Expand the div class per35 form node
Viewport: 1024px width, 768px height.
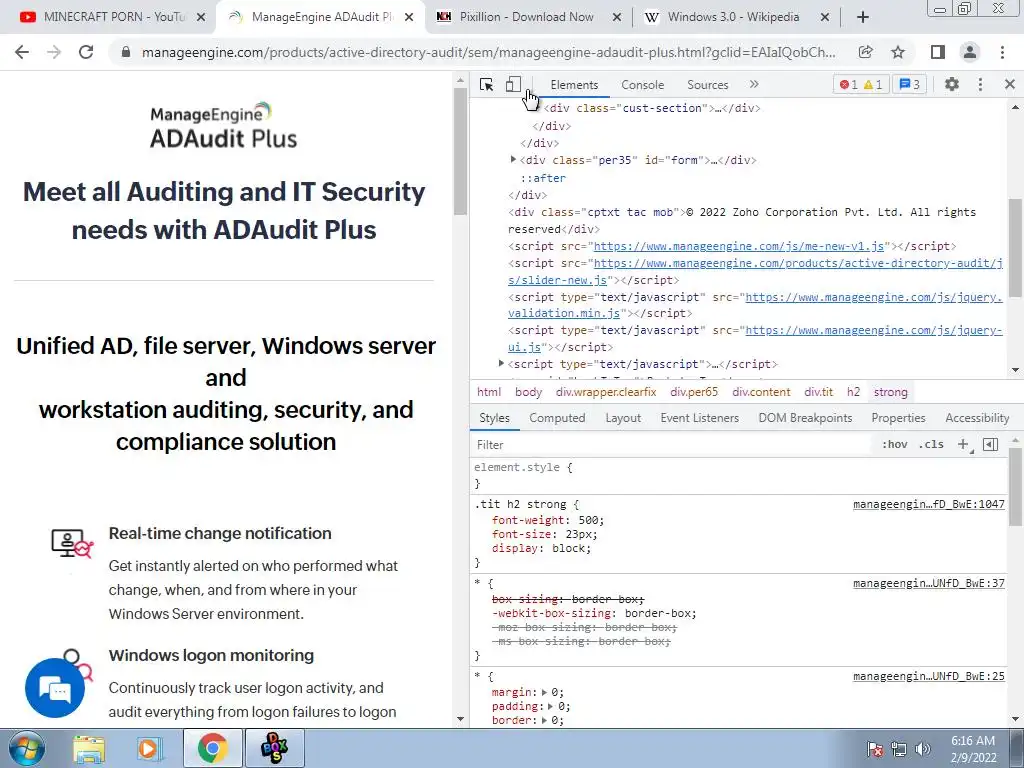pyautogui.click(x=513, y=160)
